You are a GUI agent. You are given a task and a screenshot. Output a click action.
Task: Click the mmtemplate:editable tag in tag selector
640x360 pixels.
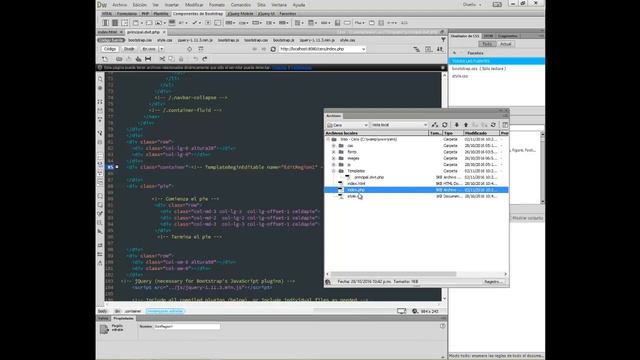point(165,311)
